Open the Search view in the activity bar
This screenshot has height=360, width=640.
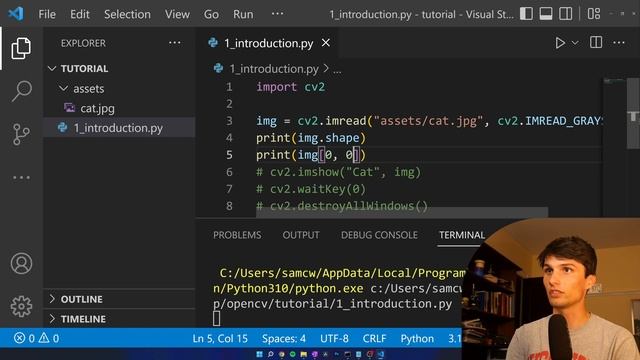coord(21,91)
